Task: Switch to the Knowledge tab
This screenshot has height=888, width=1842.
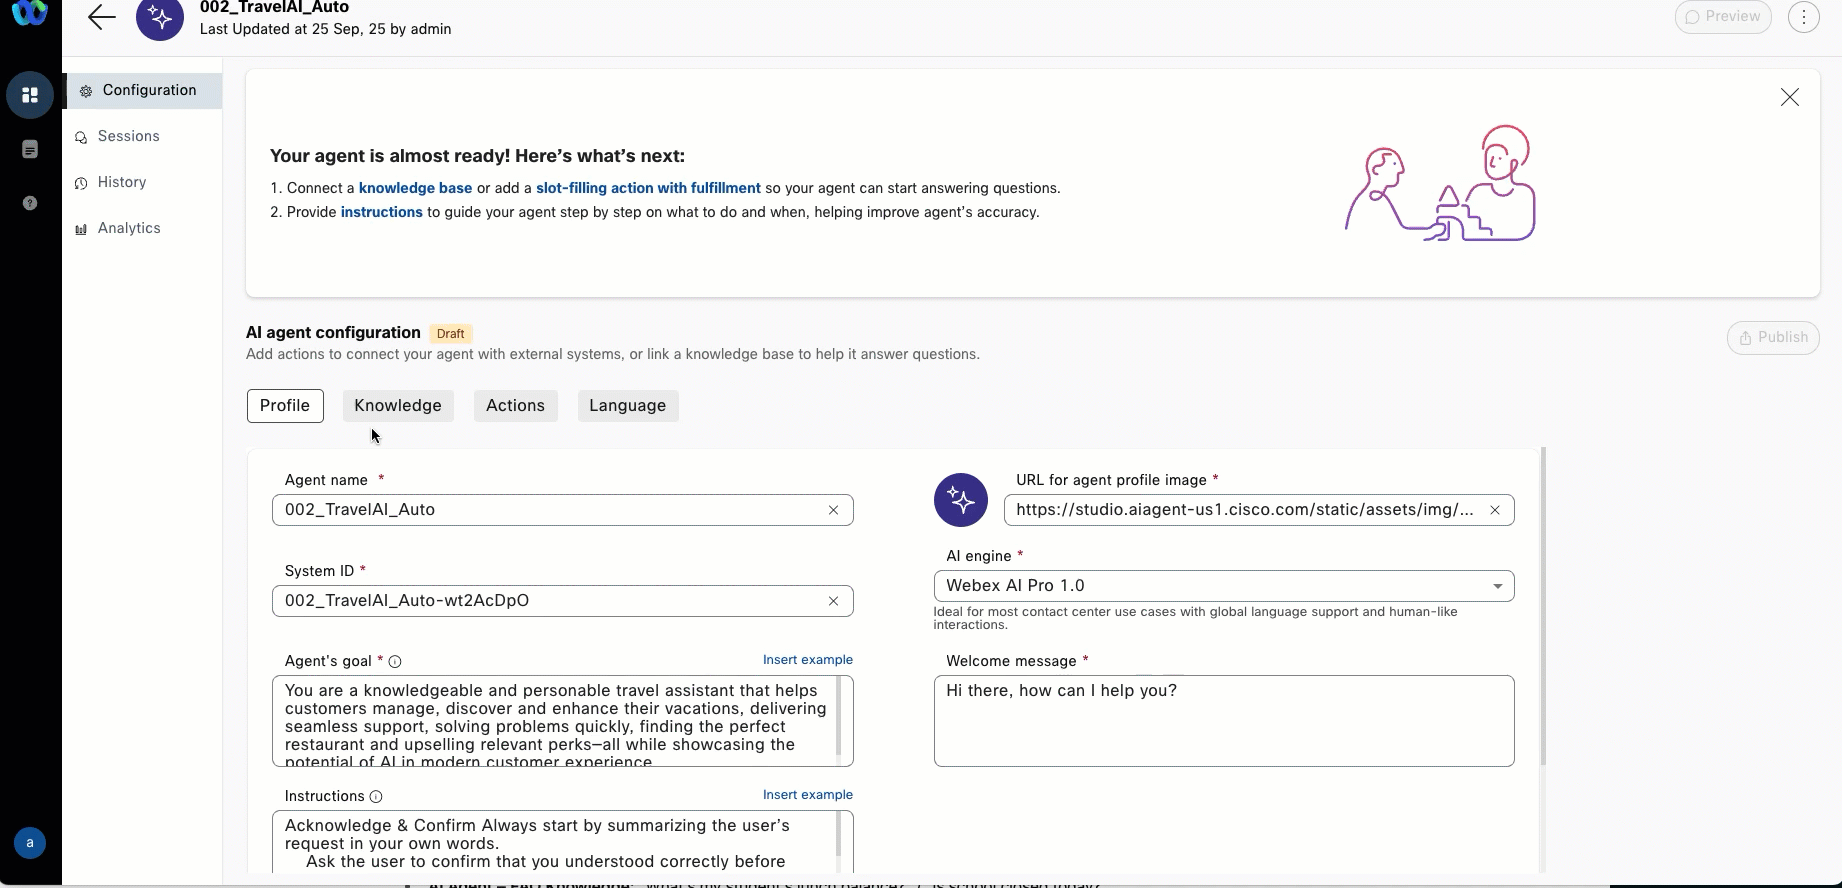Action: [x=397, y=406]
